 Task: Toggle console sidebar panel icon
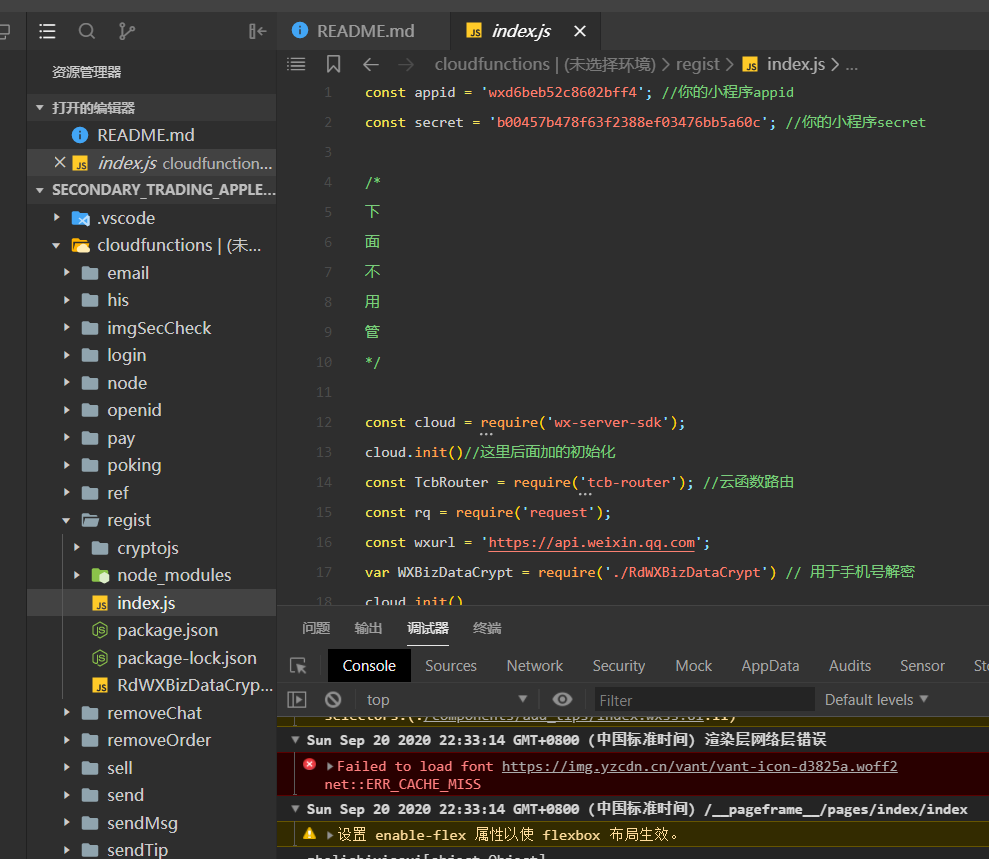(297, 699)
